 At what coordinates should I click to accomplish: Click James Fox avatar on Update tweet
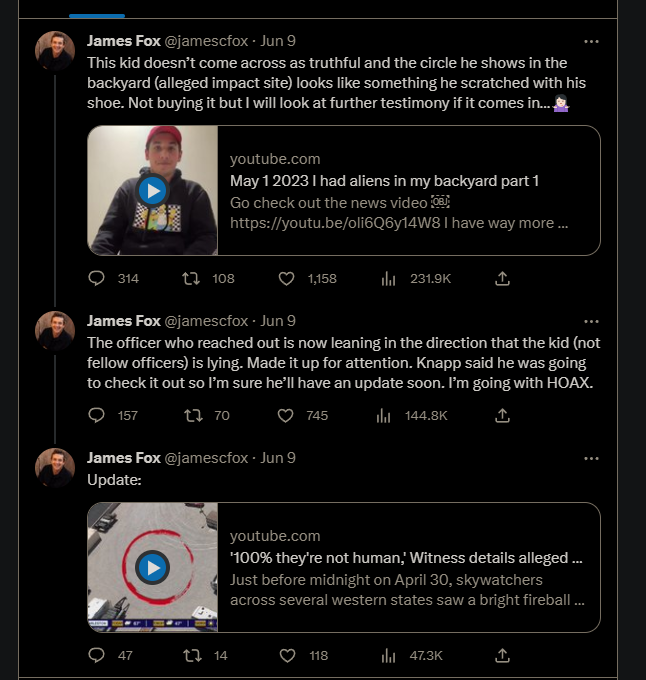tap(55, 468)
